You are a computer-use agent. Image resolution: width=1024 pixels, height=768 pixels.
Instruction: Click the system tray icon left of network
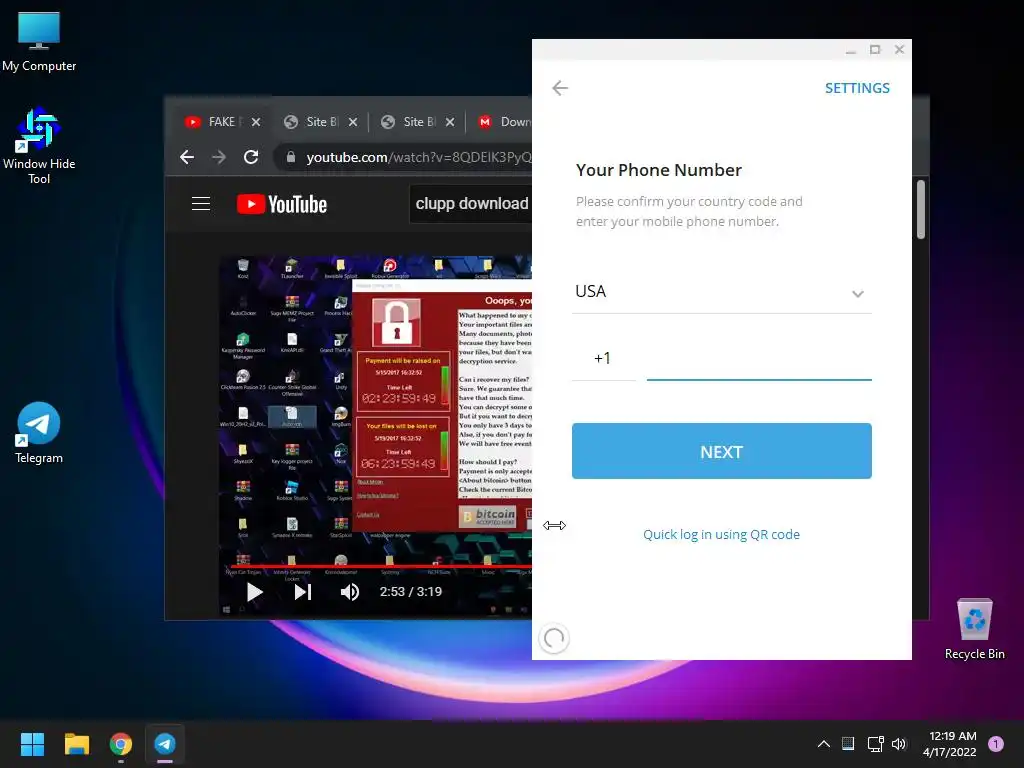pos(848,743)
